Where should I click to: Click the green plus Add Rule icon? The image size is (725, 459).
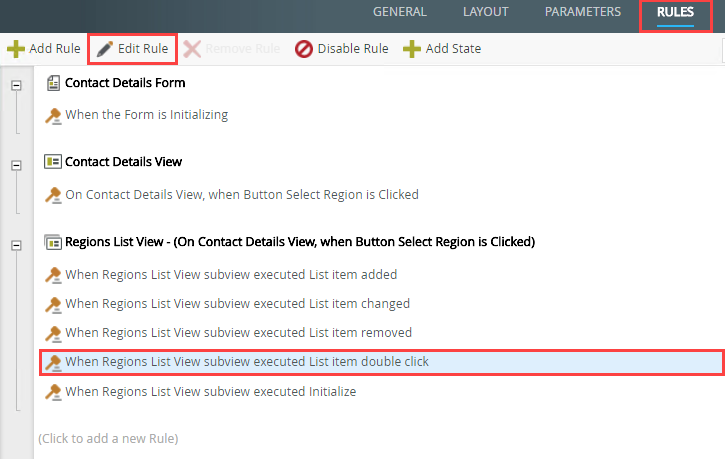[x=16, y=48]
